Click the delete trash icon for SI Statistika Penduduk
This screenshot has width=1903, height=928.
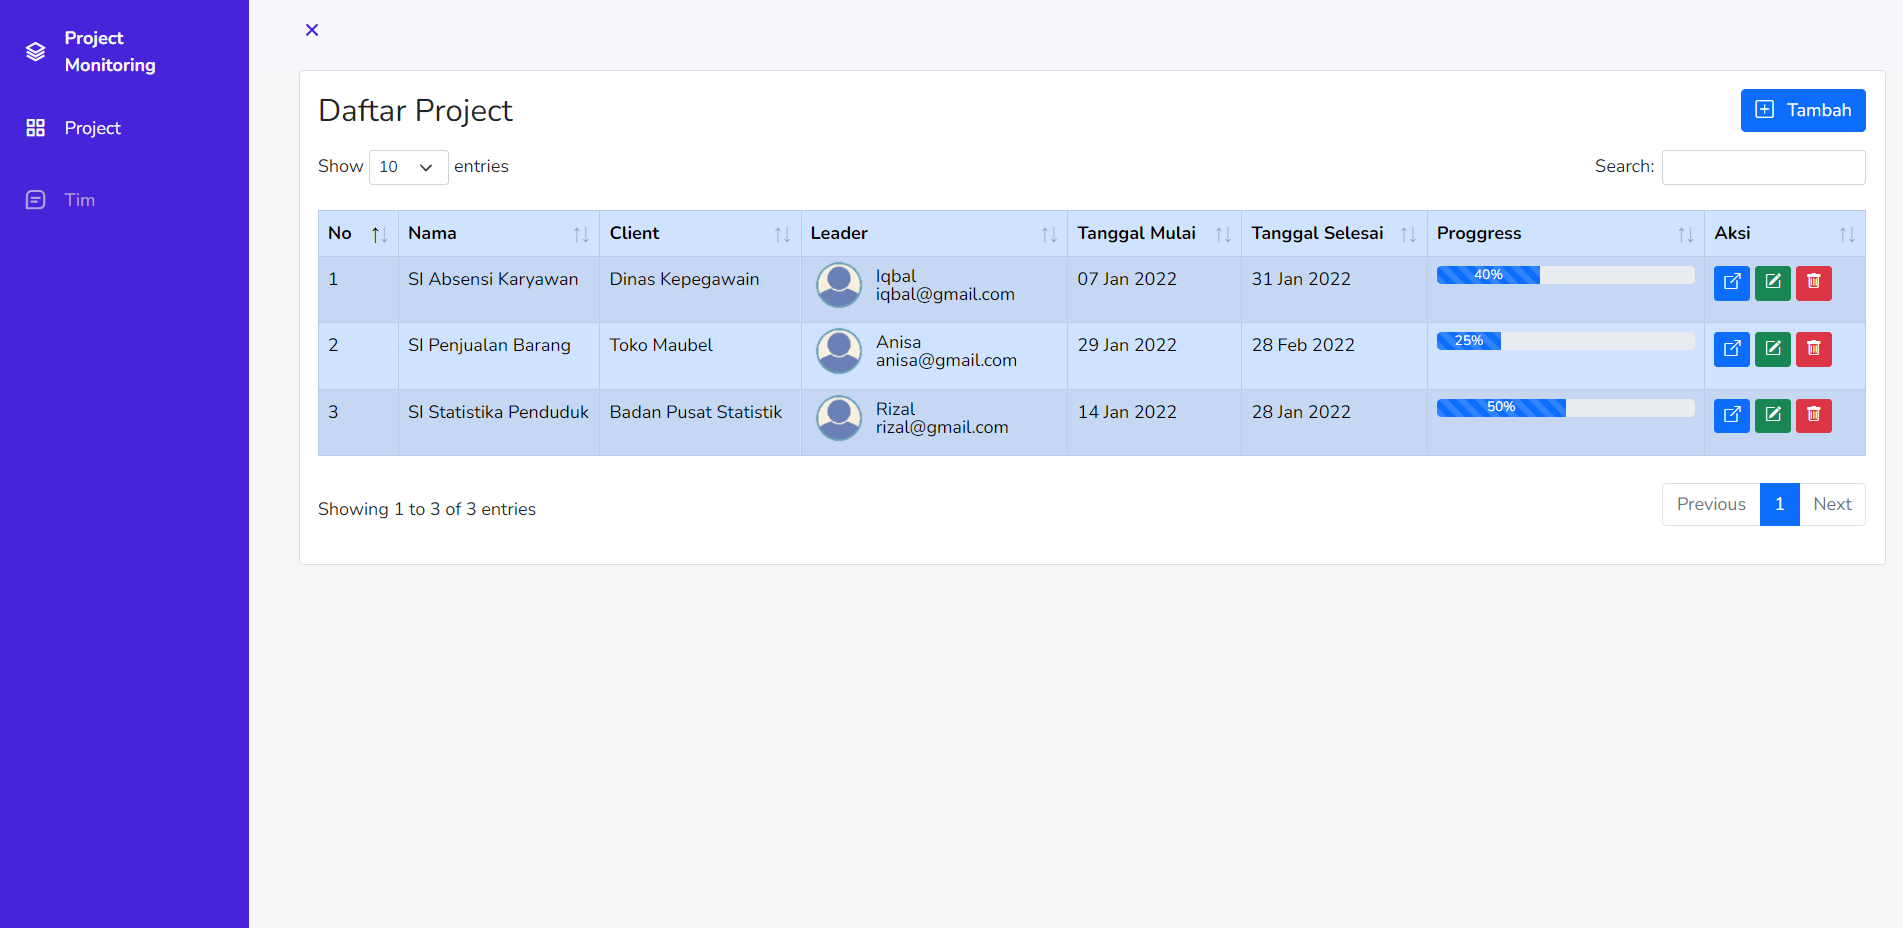1813,415
